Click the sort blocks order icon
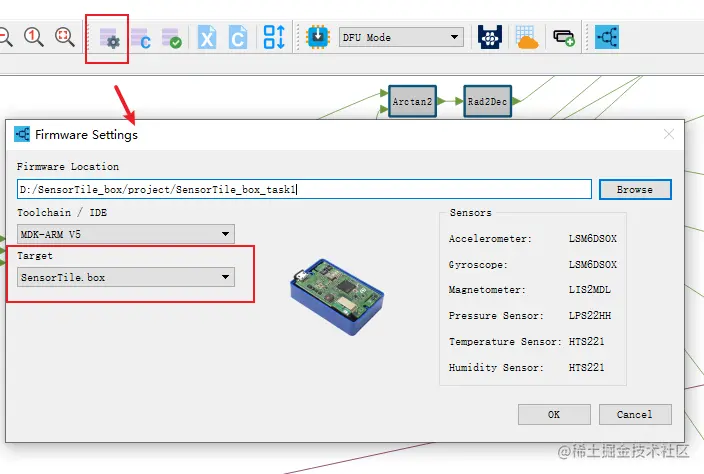This screenshot has height=474, width=704. coord(274,37)
